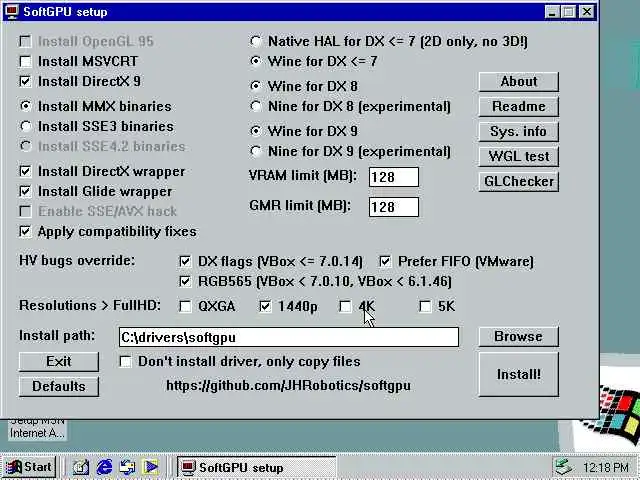Toggle DX flags (VBox <= 7.0.14) checkbox
Image resolution: width=640 pixels, height=480 pixels.
pyautogui.click(x=185, y=261)
